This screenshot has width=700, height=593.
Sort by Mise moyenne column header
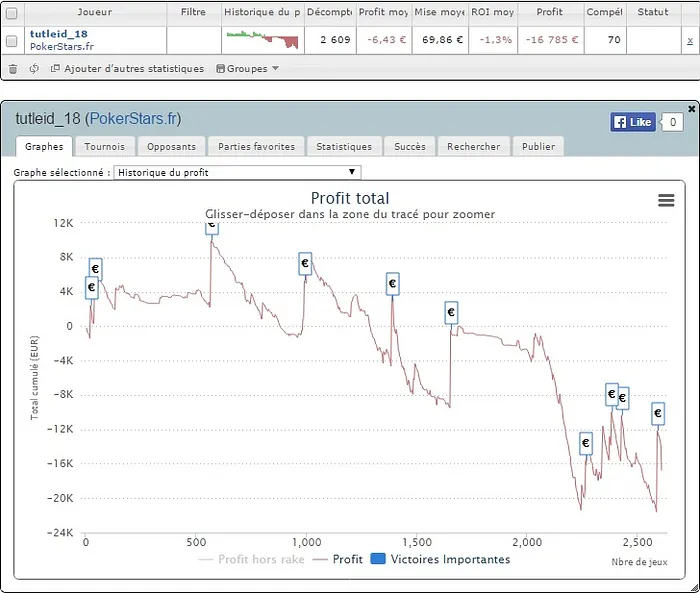440,12
